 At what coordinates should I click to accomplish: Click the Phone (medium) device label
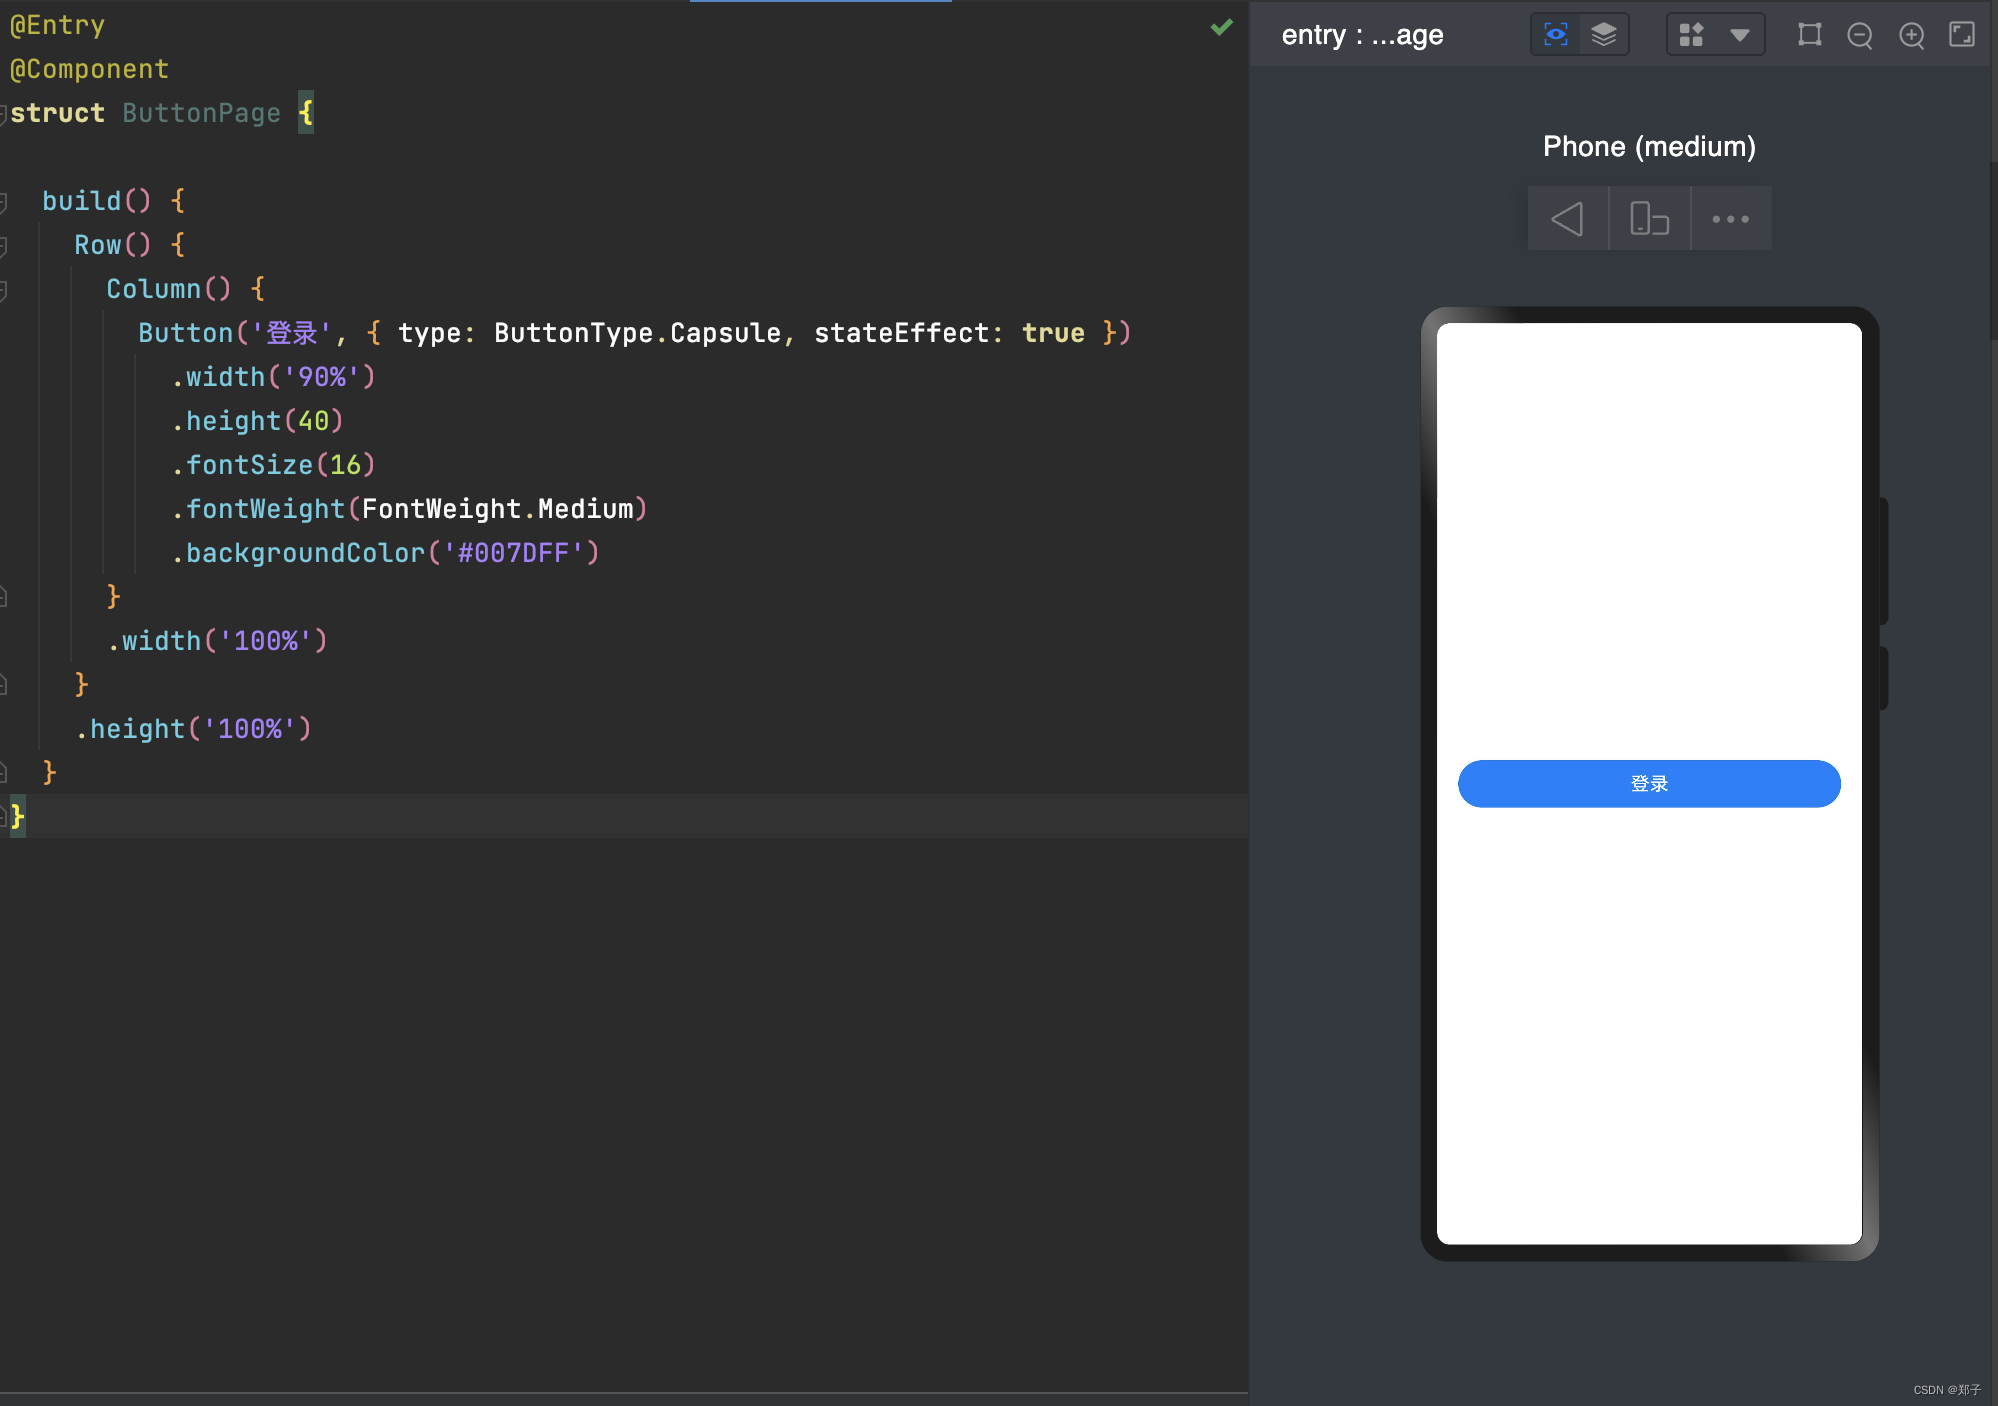(x=1649, y=146)
